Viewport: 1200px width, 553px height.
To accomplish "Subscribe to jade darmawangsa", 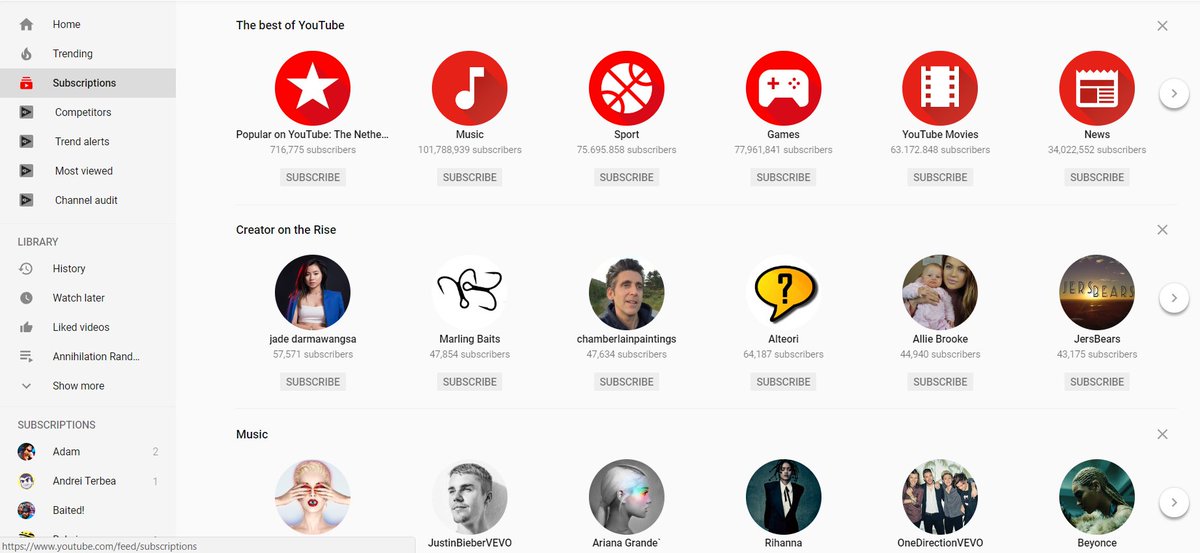I will (x=313, y=382).
